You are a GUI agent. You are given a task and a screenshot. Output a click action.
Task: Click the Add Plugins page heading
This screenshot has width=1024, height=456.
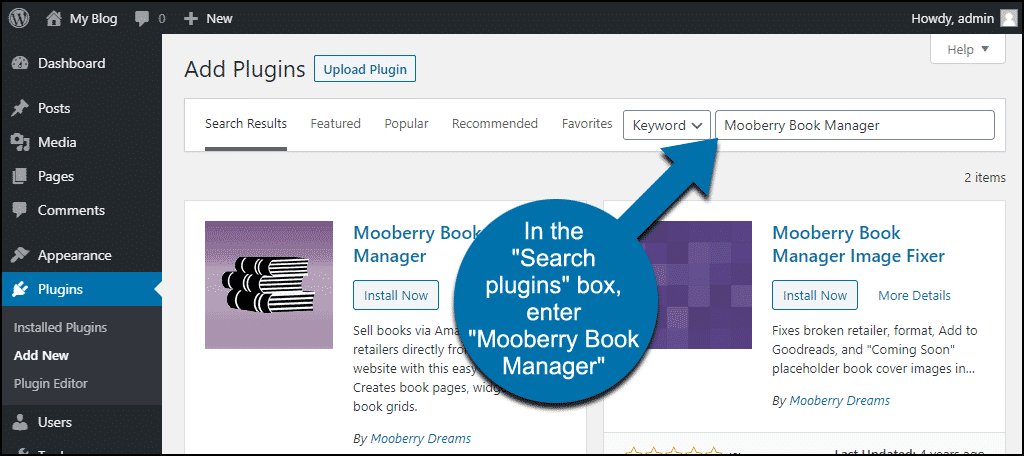[245, 69]
